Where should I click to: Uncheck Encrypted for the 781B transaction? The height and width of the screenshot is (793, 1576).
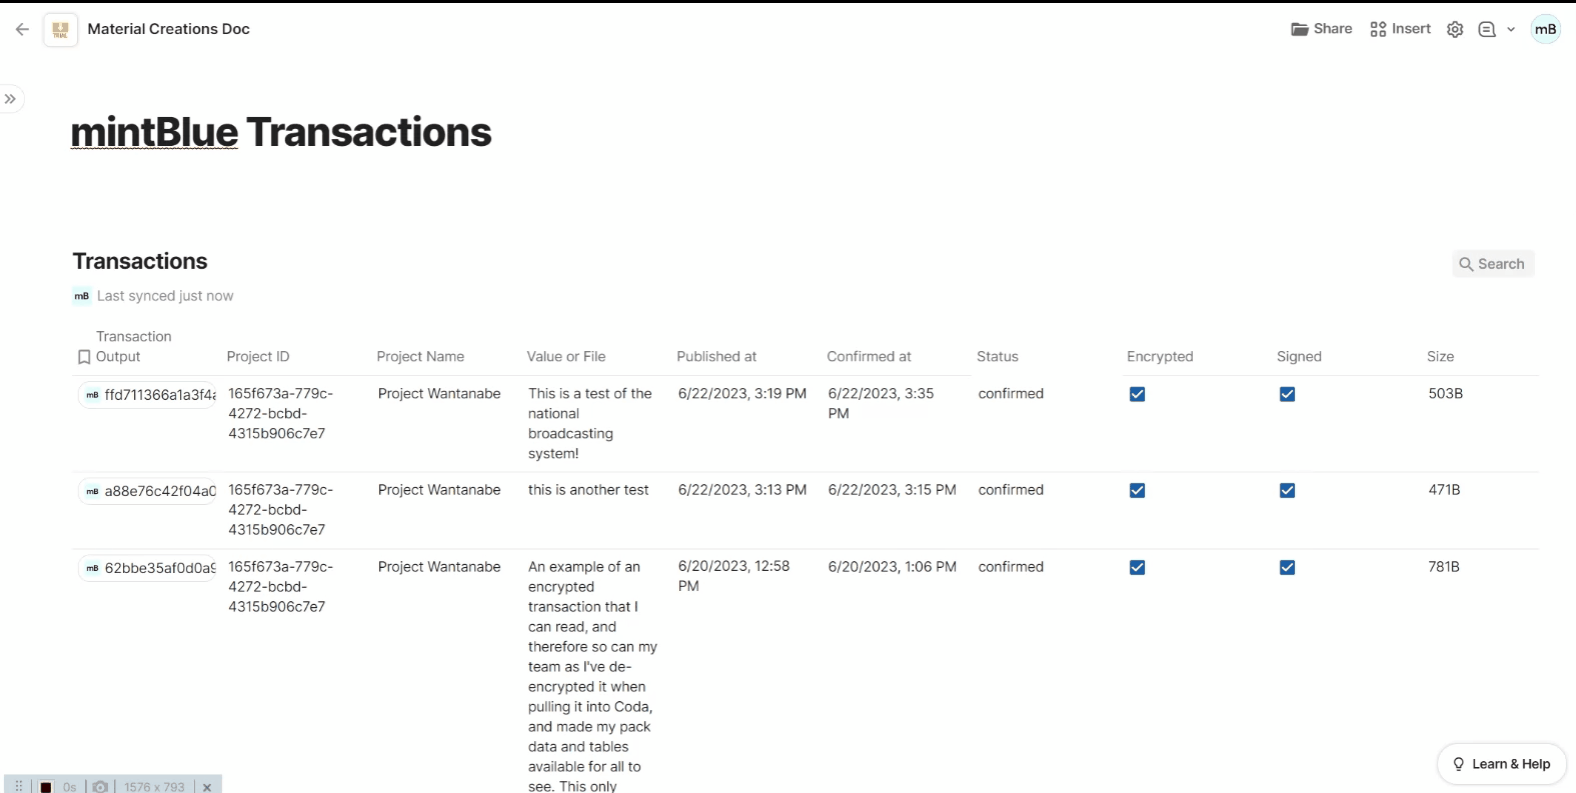[1137, 567]
